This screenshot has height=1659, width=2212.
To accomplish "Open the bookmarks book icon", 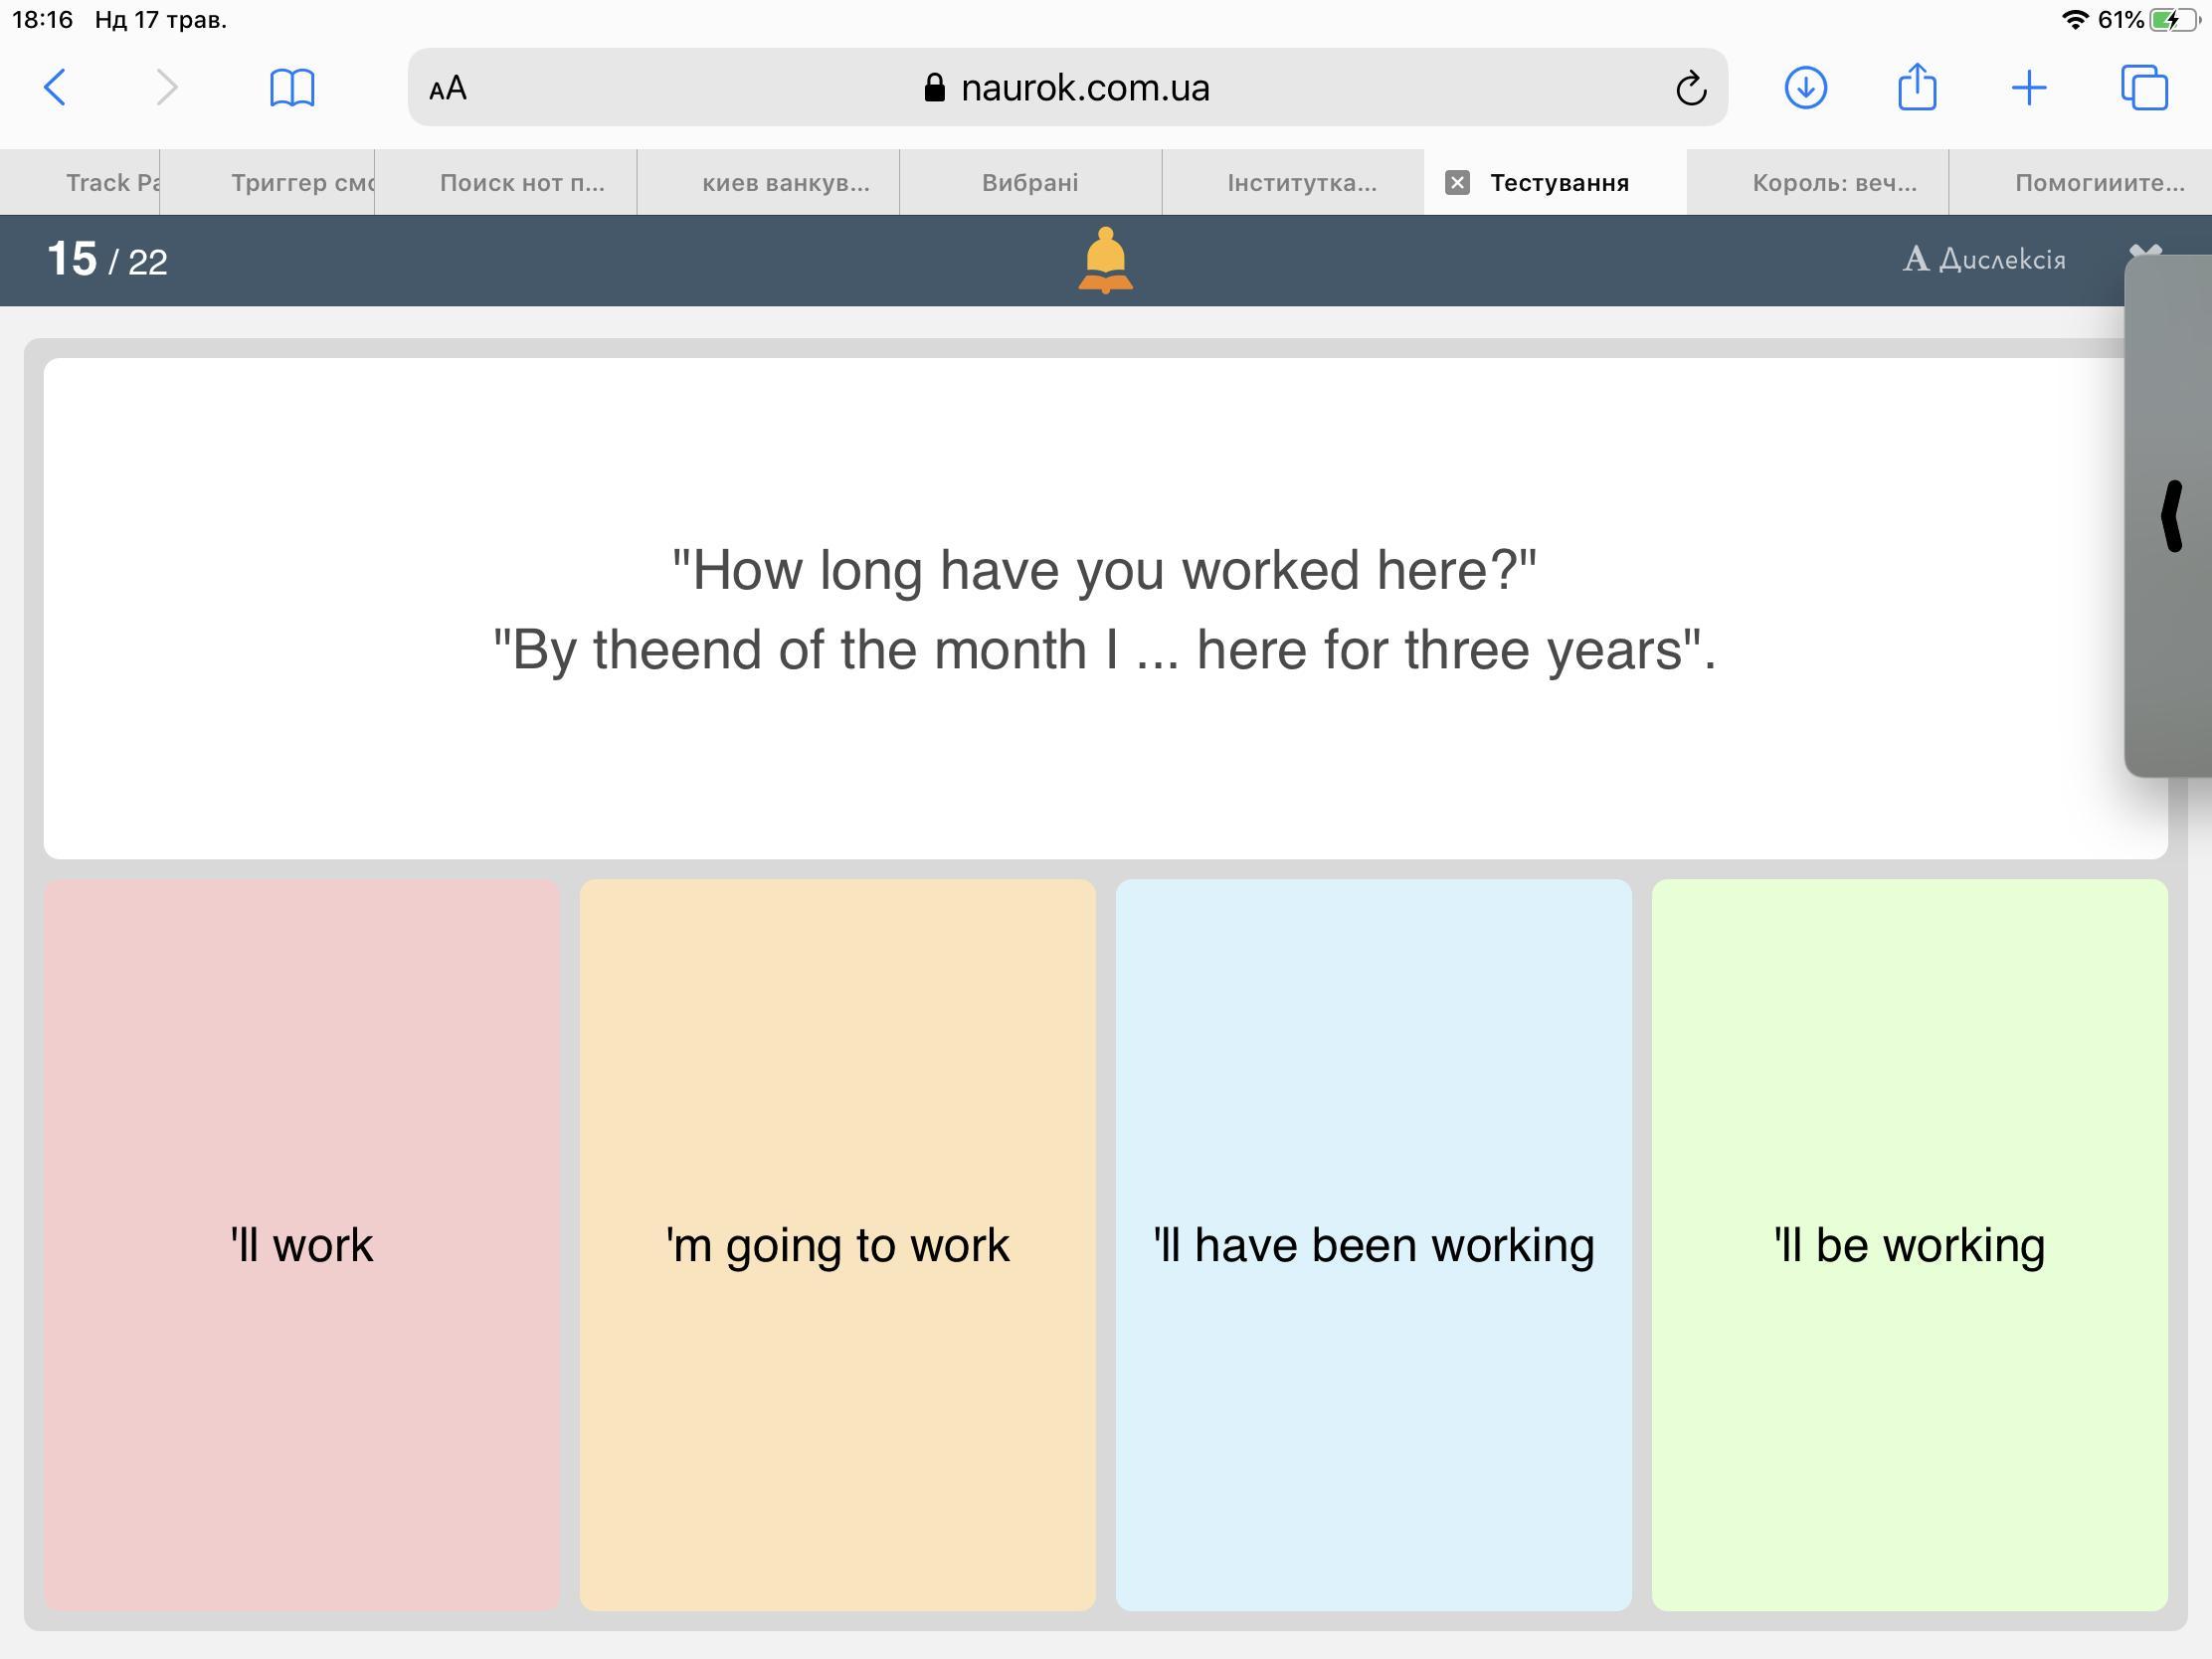I will [x=292, y=88].
